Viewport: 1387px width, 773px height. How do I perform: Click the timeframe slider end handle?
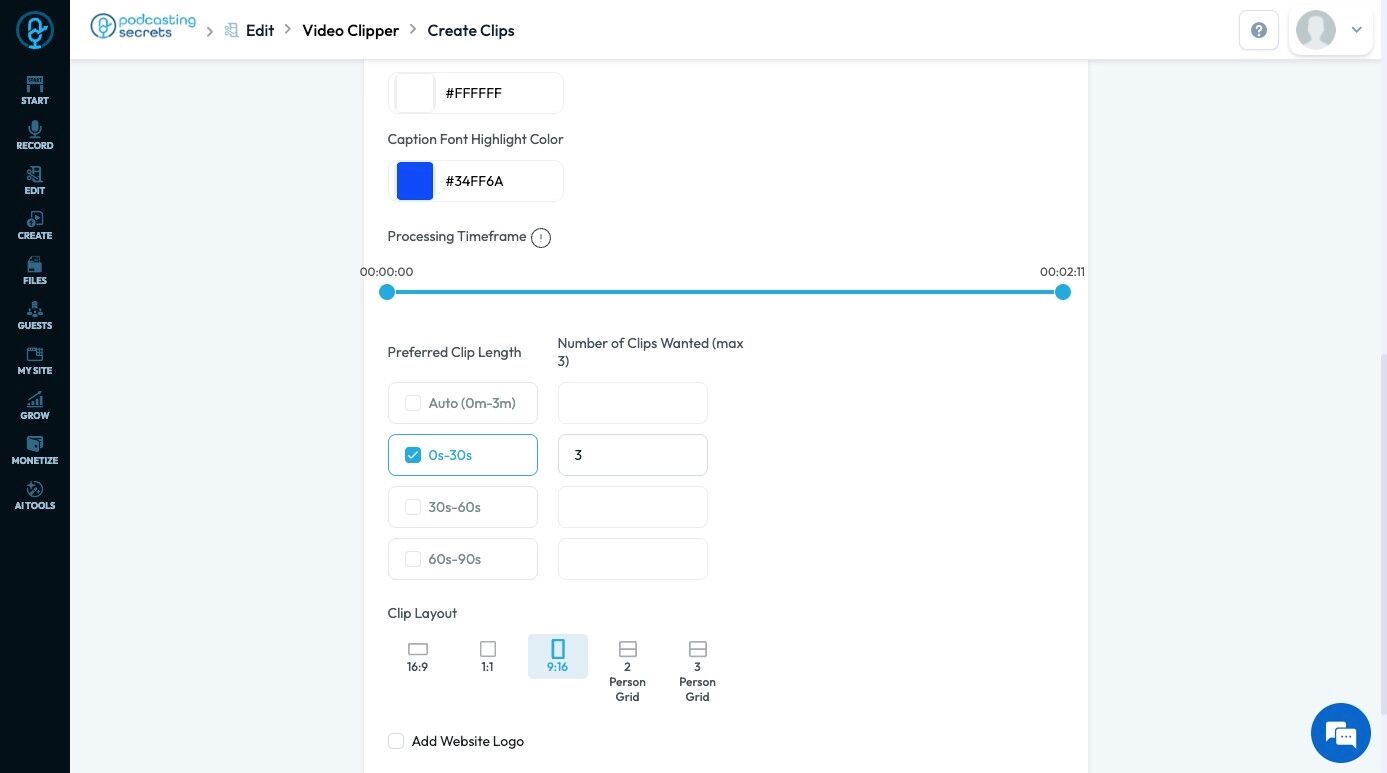[x=1063, y=292]
